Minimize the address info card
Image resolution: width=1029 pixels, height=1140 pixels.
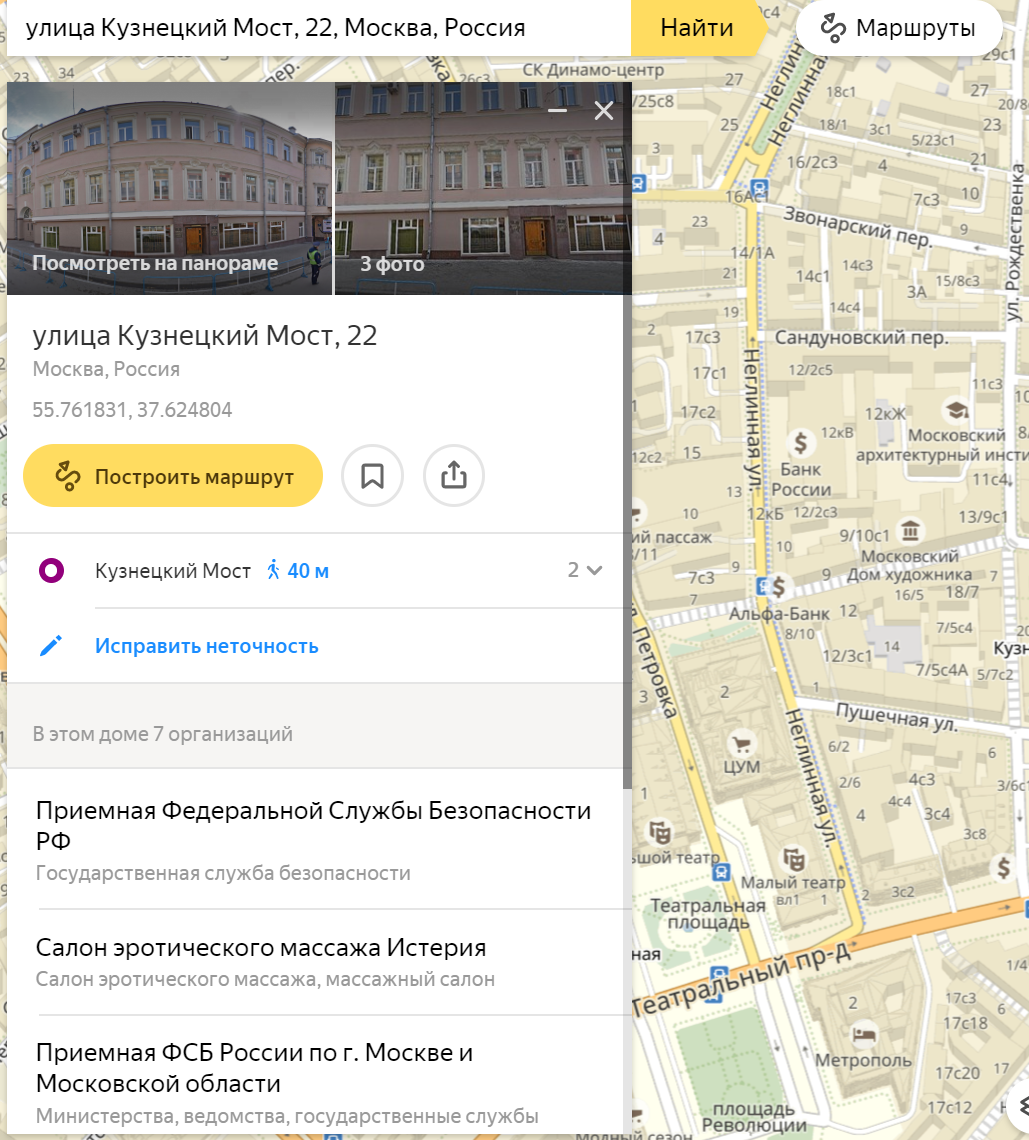tap(558, 111)
